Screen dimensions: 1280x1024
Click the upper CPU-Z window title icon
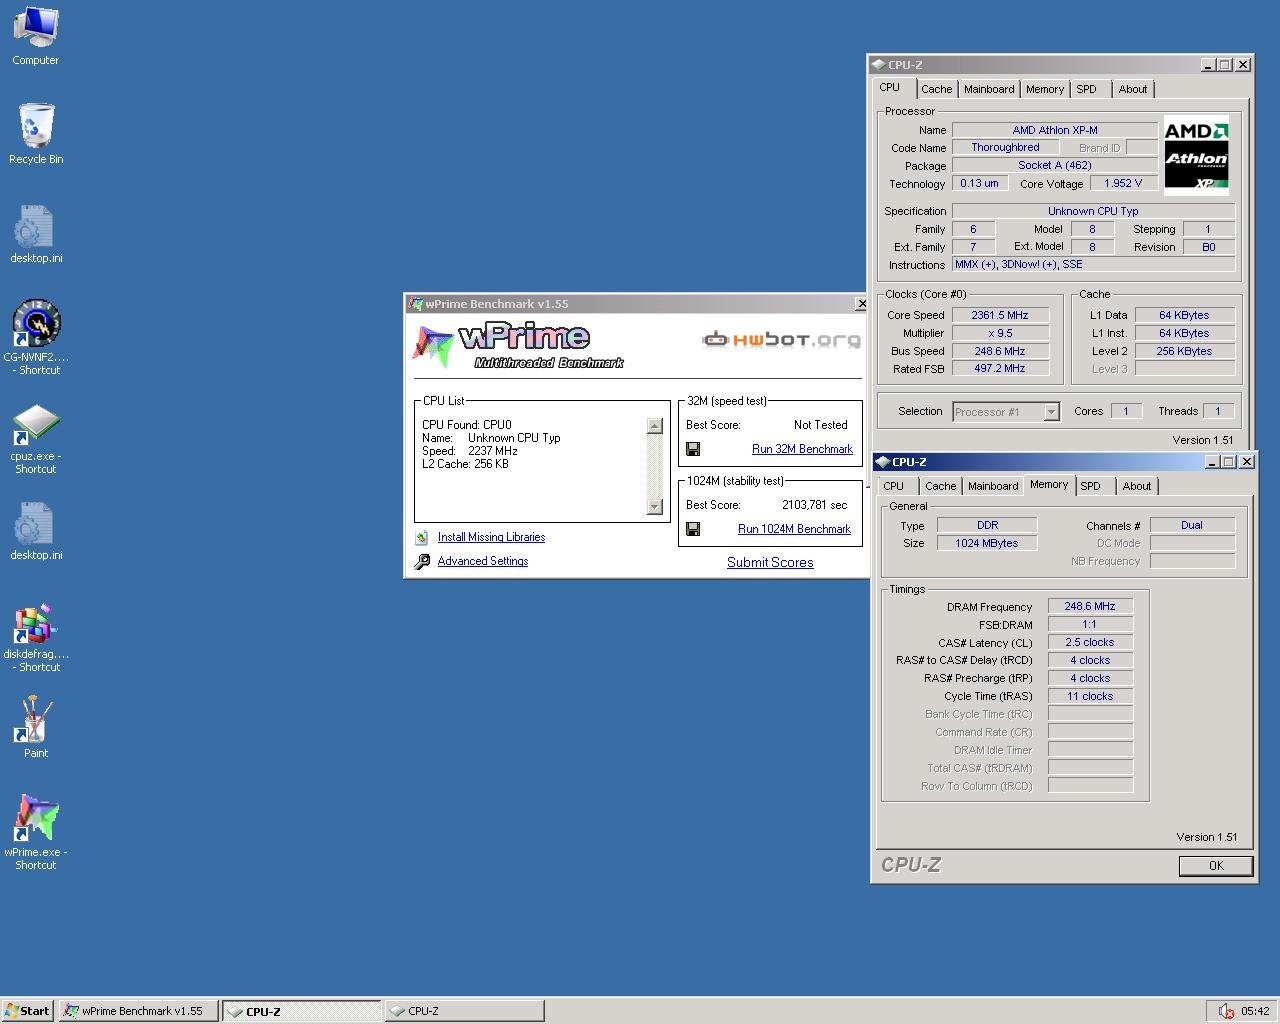(x=878, y=65)
